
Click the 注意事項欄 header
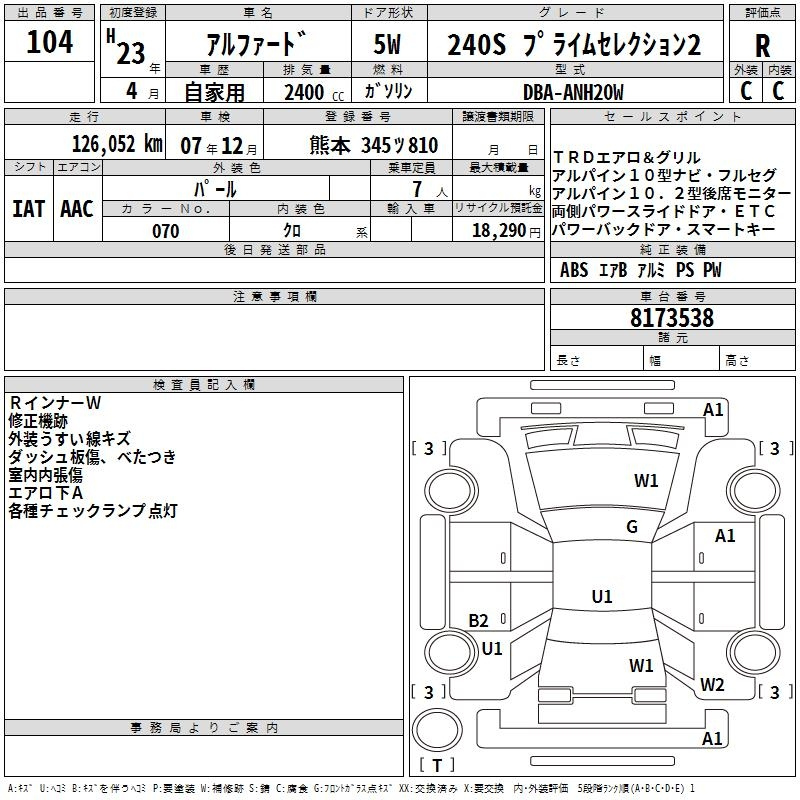[274, 297]
